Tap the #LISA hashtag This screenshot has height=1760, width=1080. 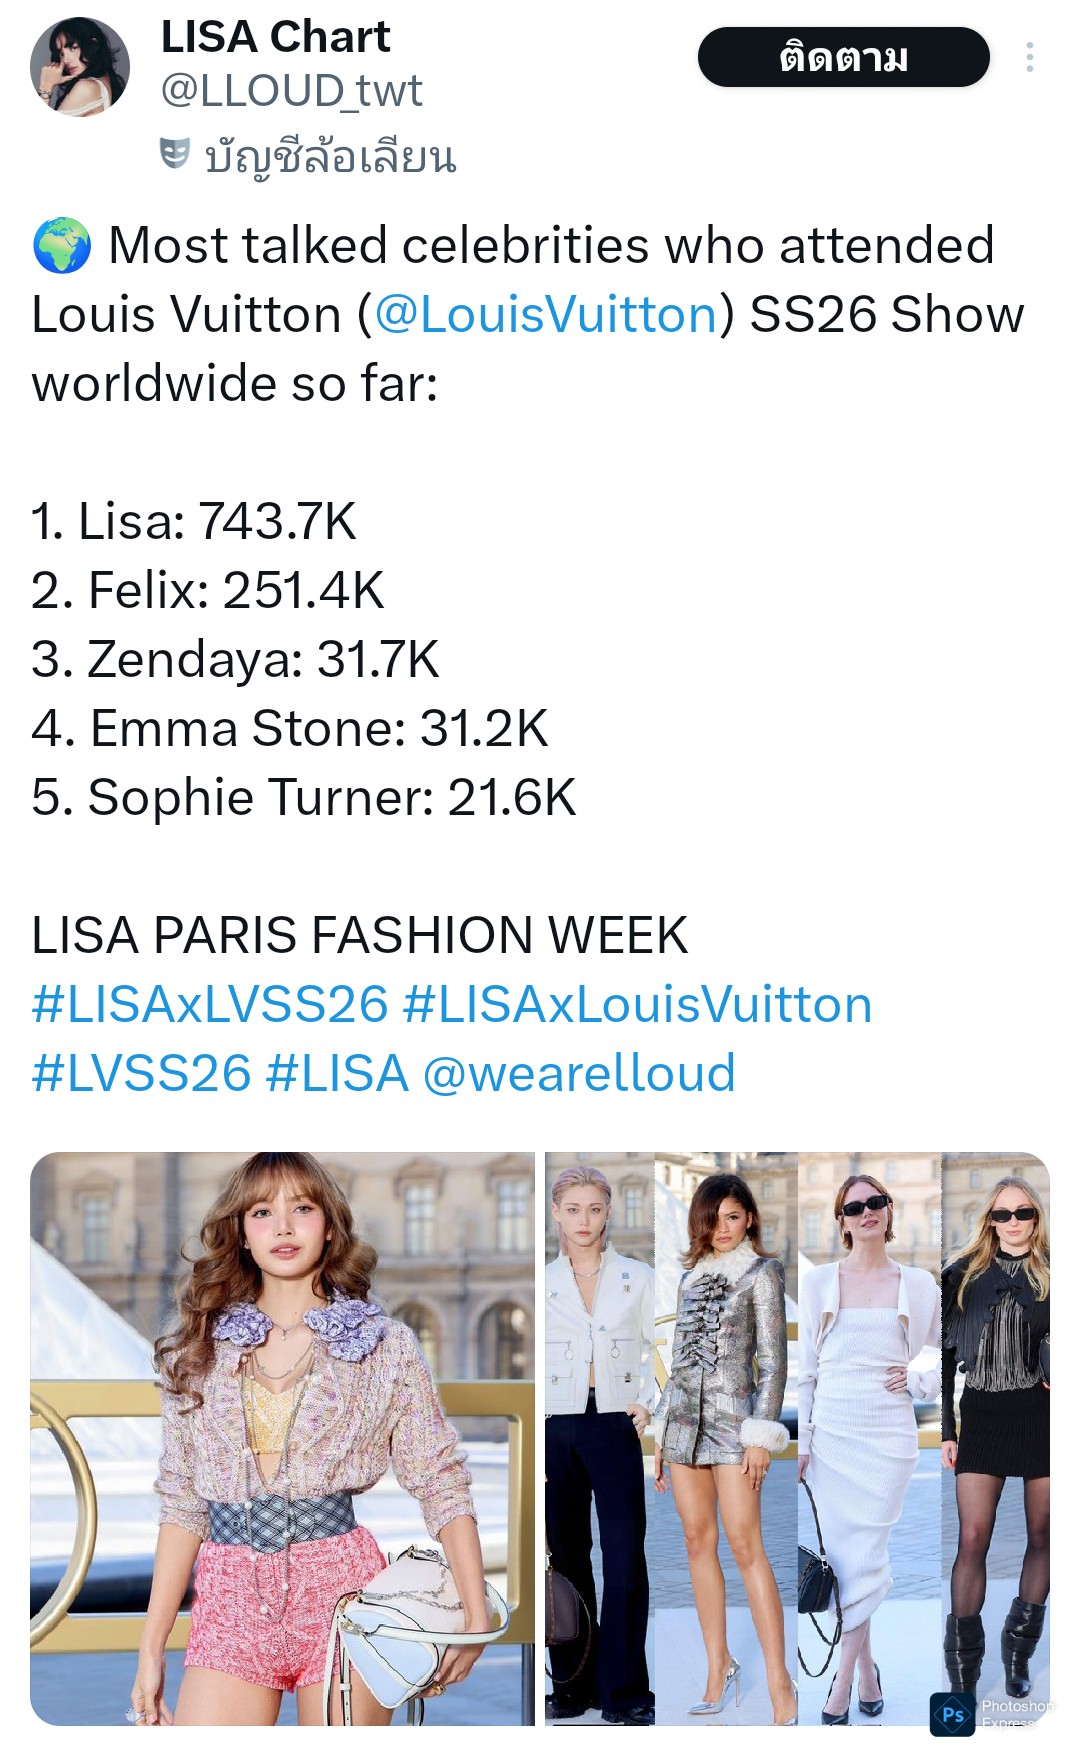(x=338, y=1074)
